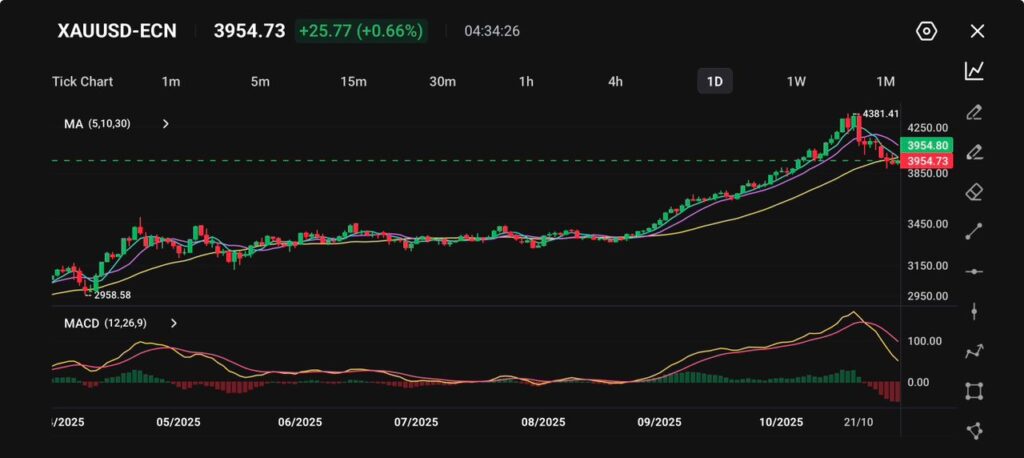Select the 1D timeframe option
This screenshot has height=458, width=1024.
(714, 81)
